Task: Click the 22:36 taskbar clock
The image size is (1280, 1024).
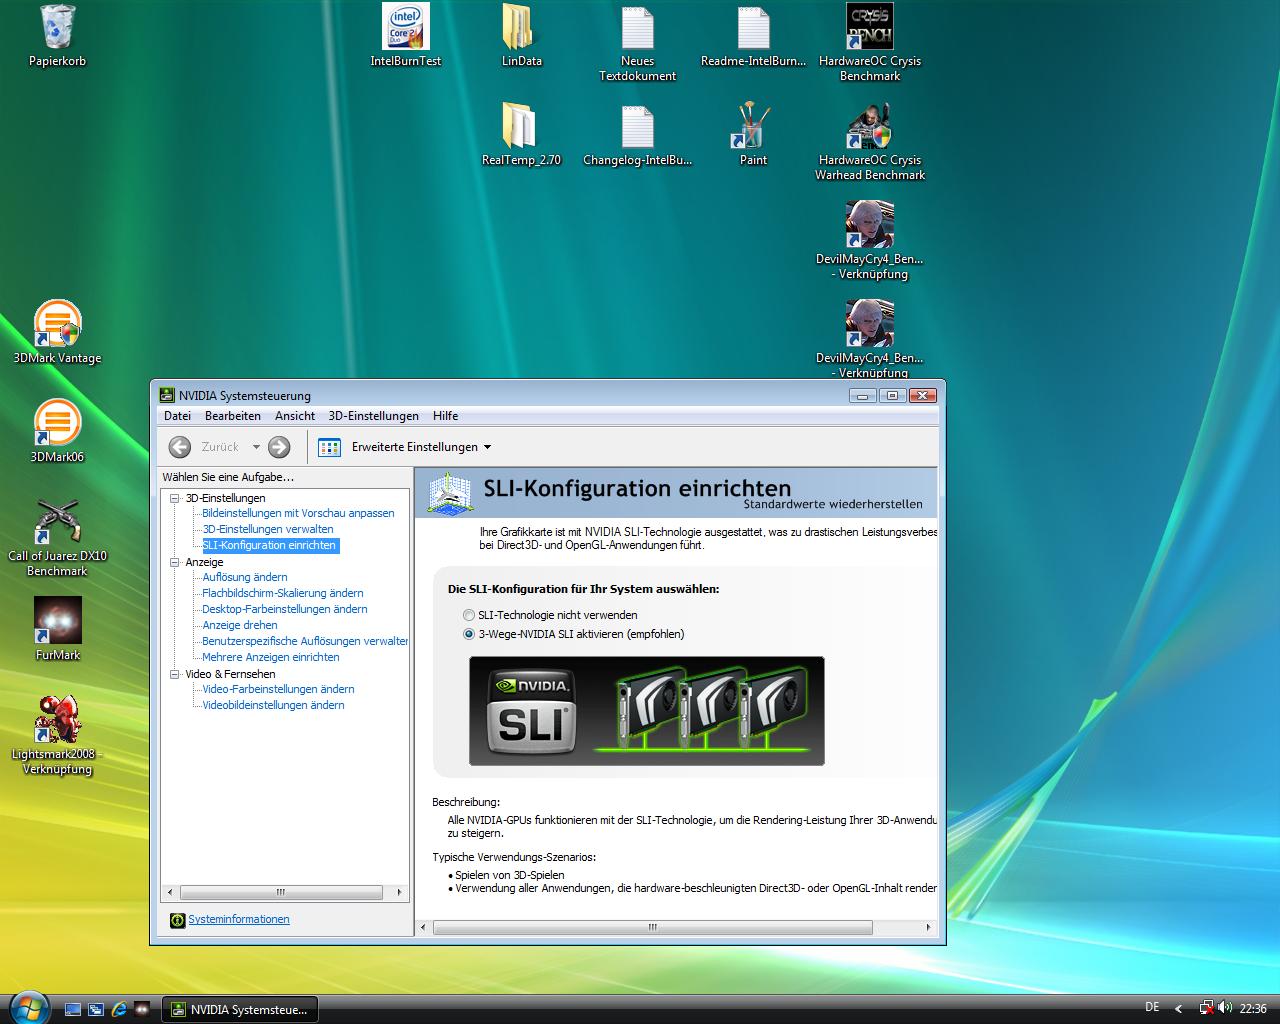Action: (1253, 1009)
